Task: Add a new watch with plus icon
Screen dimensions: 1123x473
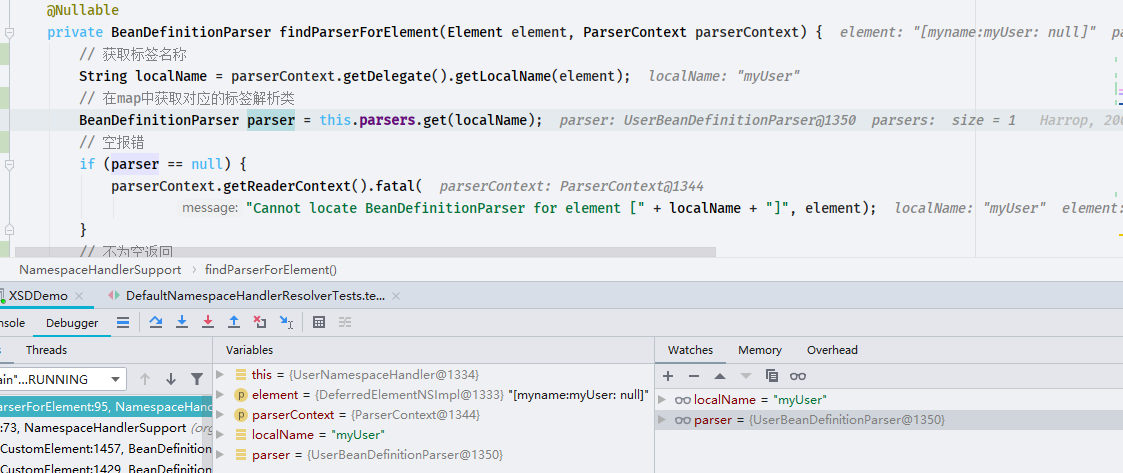Action: pyautogui.click(x=668, y=376)
